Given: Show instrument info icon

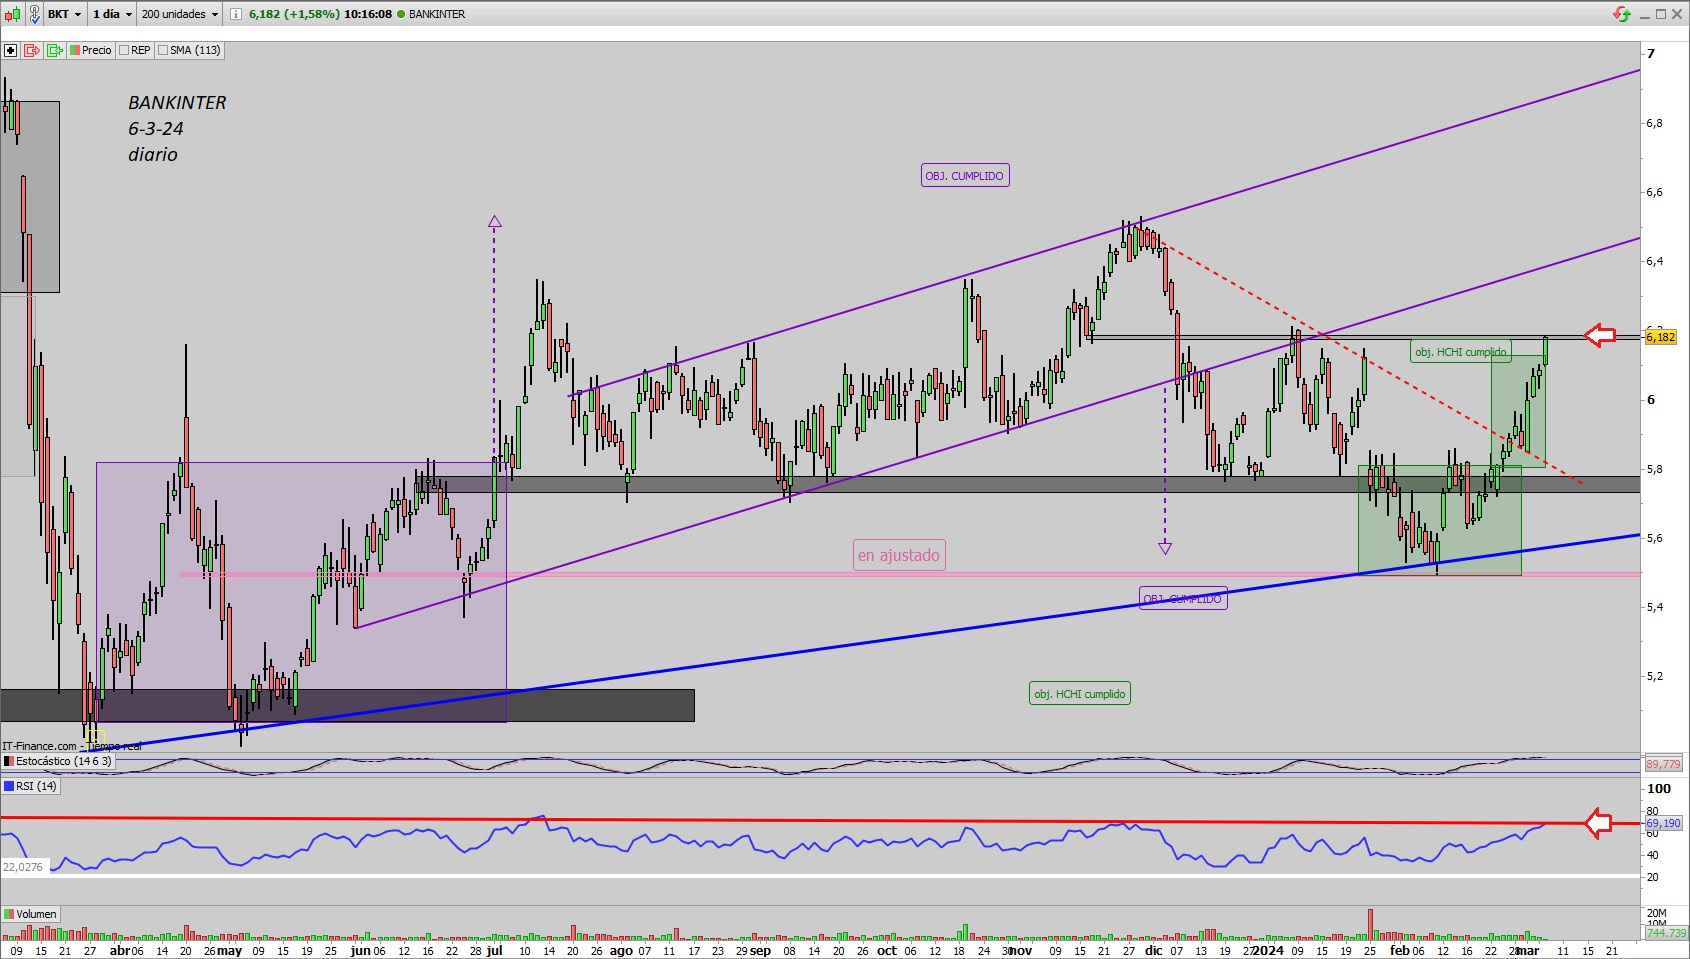Looking at the screenshot, I should point(235,14).
